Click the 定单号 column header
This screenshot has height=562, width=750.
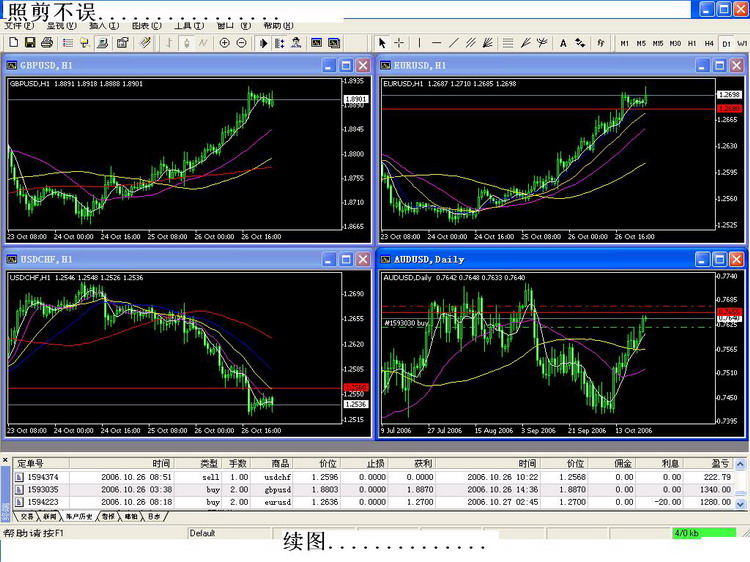41,463
